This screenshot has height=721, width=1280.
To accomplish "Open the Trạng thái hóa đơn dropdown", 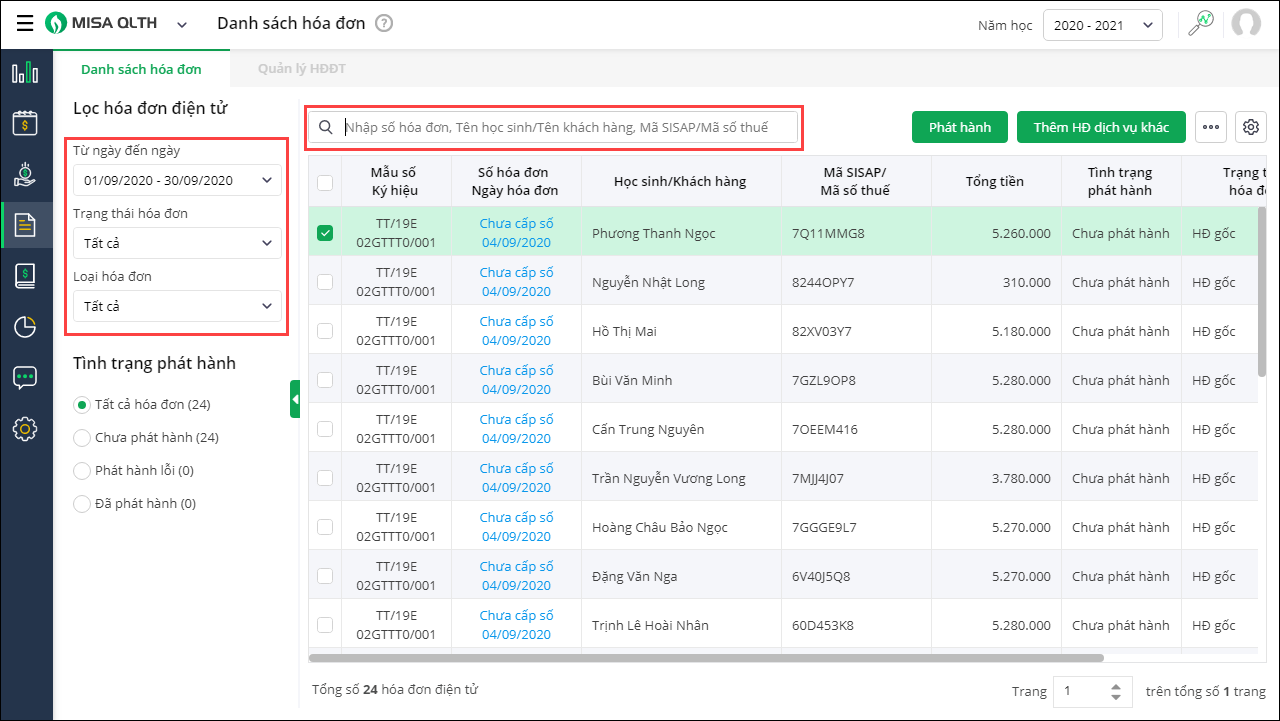I will pos(177,243).
